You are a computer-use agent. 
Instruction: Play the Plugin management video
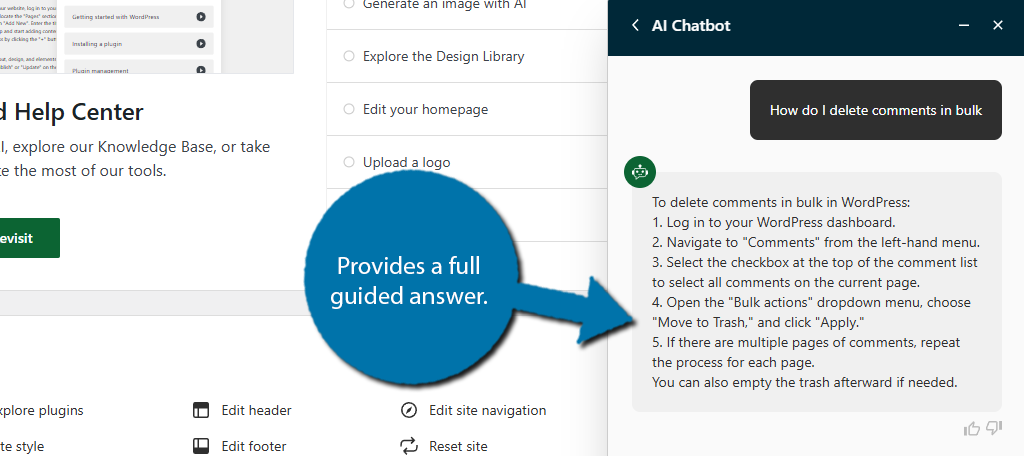[x=201, y=70]
